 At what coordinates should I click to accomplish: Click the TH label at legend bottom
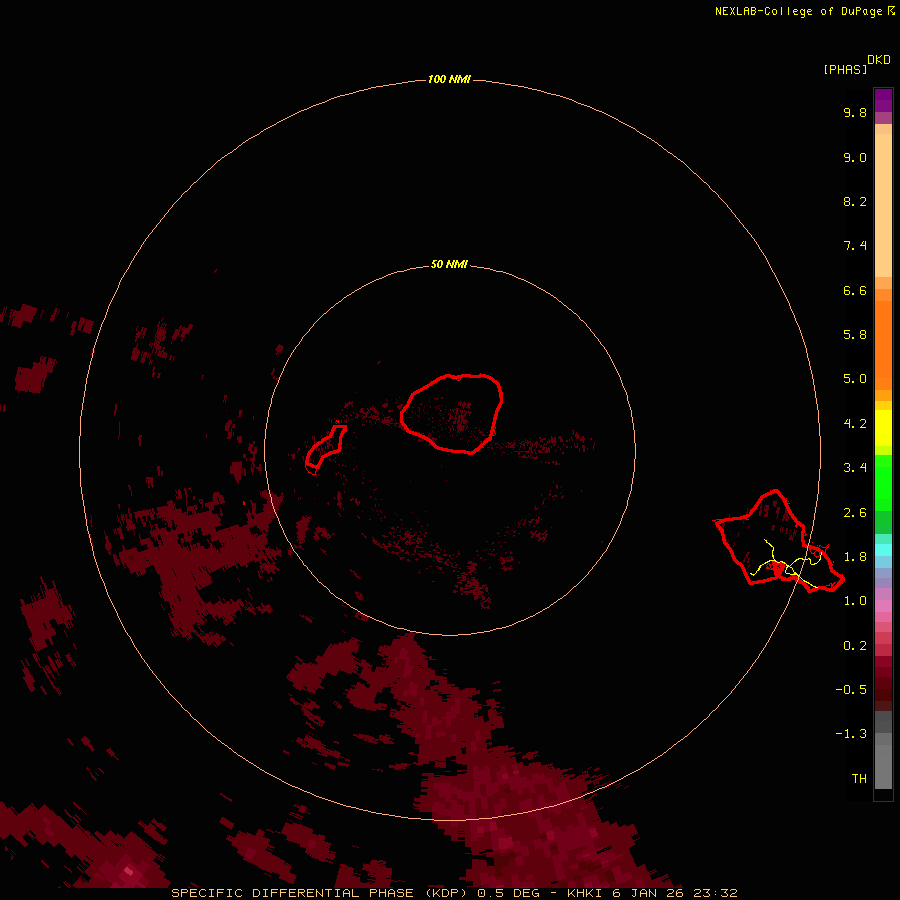[x=859, y=779]
